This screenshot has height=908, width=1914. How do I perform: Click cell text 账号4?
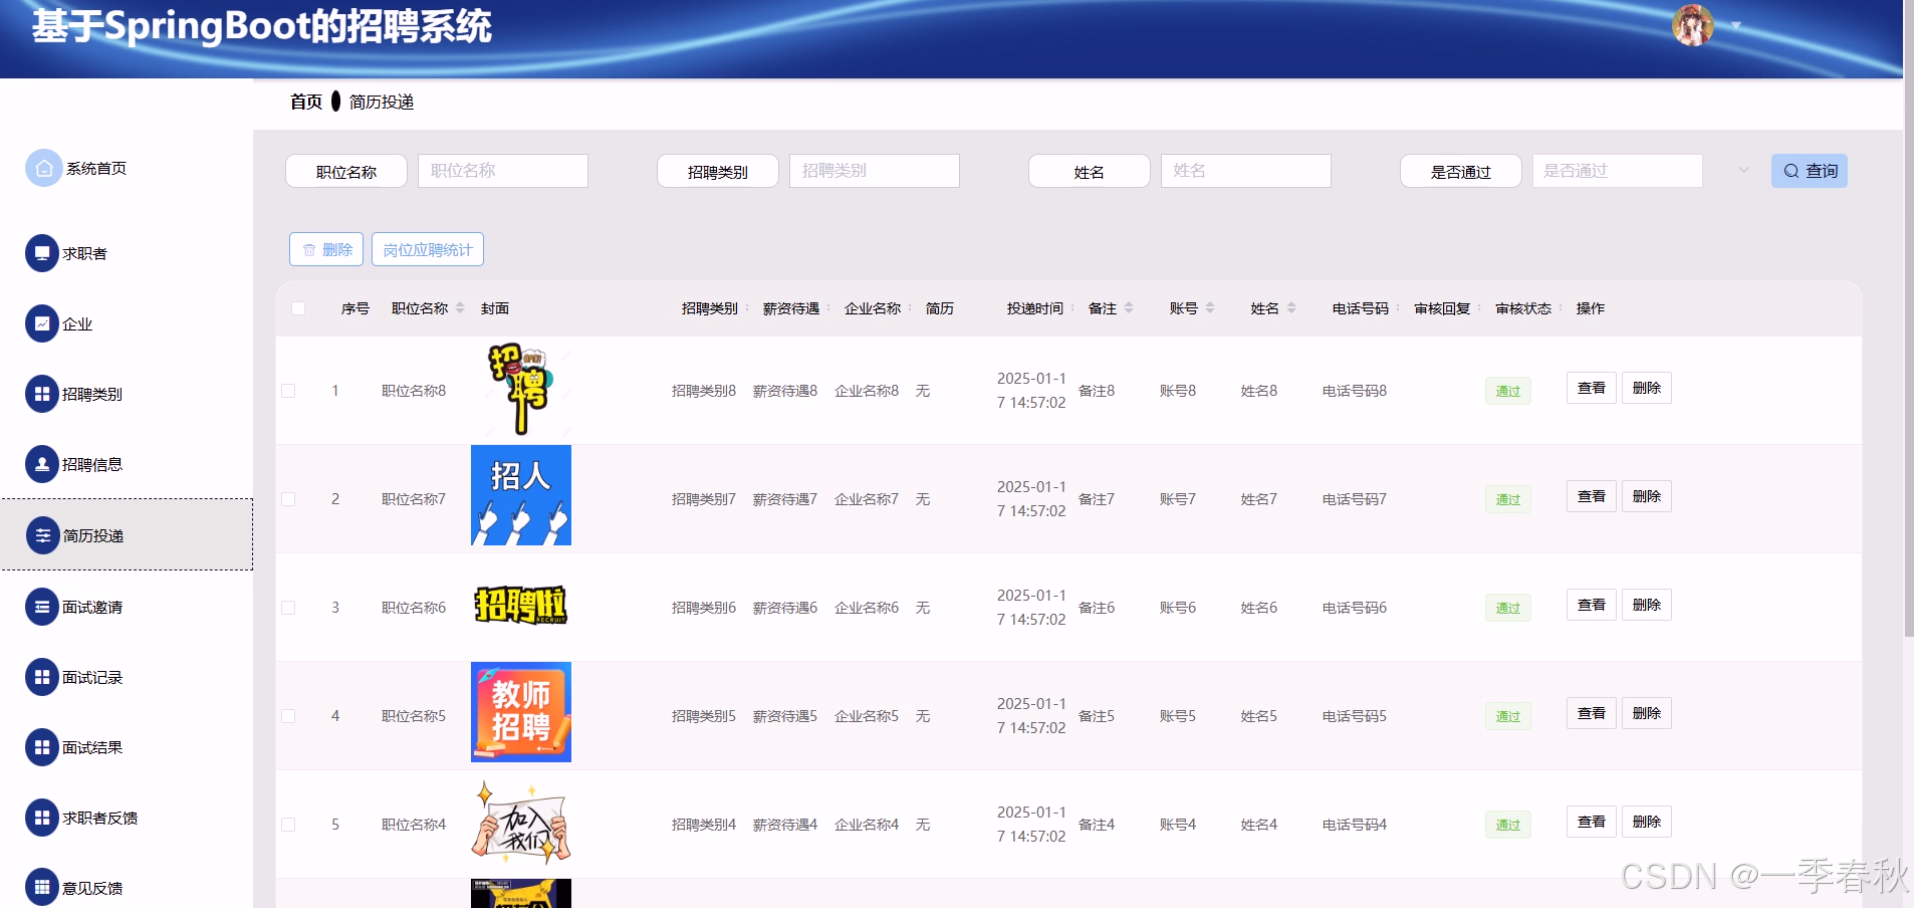coord(1178,825)
